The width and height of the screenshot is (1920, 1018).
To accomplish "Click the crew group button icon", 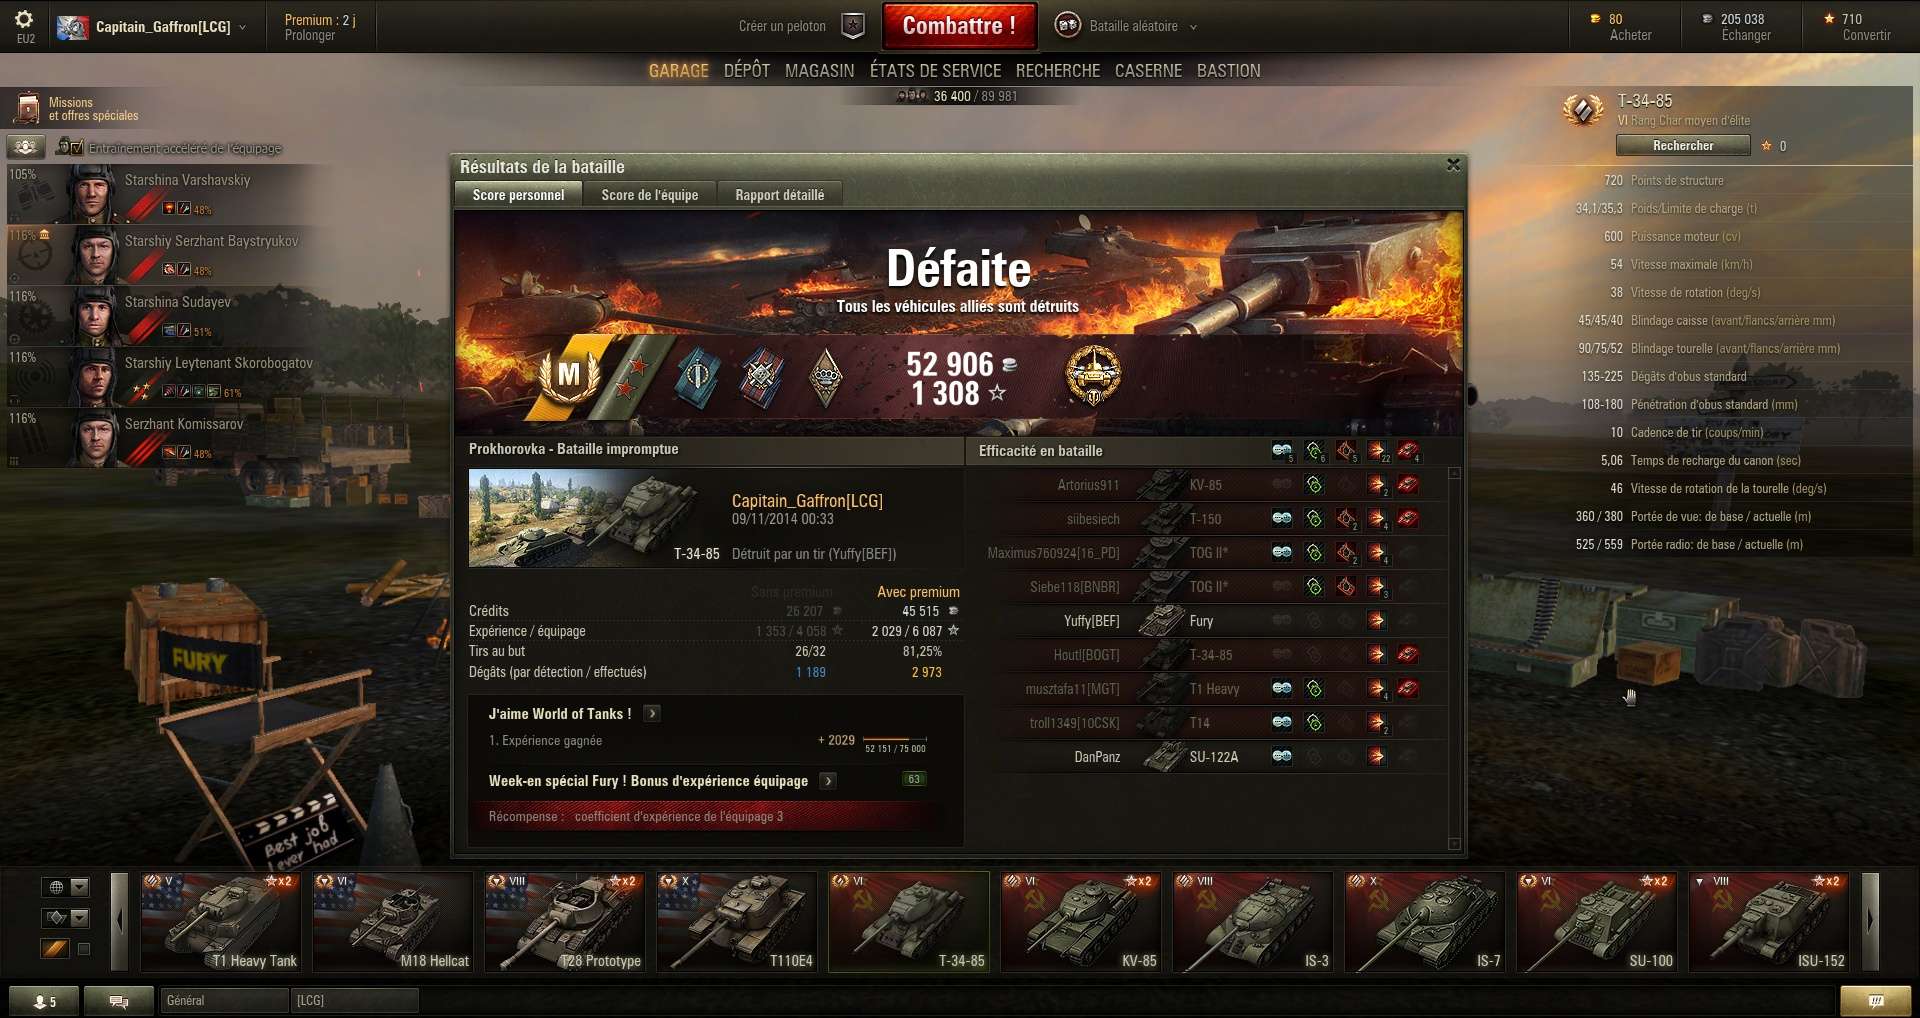I will (x=26, y=147).
